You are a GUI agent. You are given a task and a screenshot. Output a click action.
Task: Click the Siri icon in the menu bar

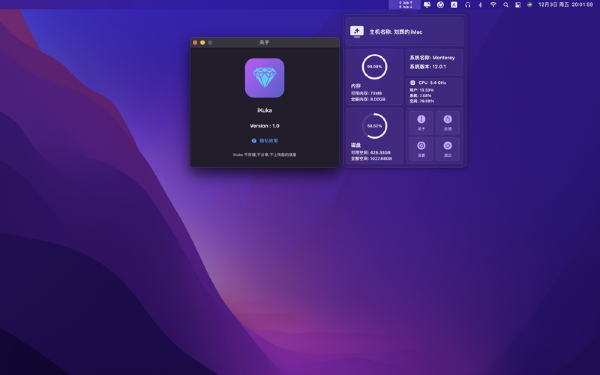coord(530,5)
